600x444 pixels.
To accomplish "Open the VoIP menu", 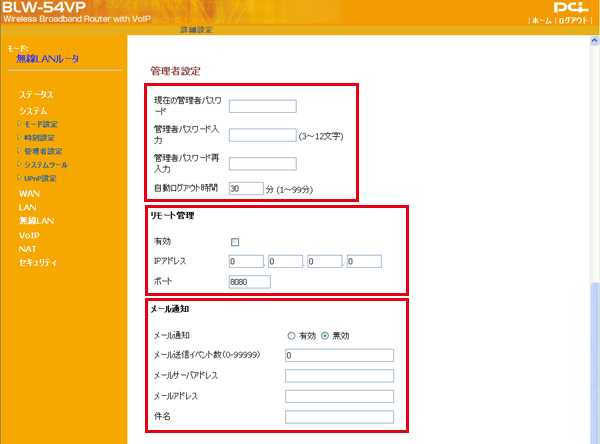I will pos(29,235).
